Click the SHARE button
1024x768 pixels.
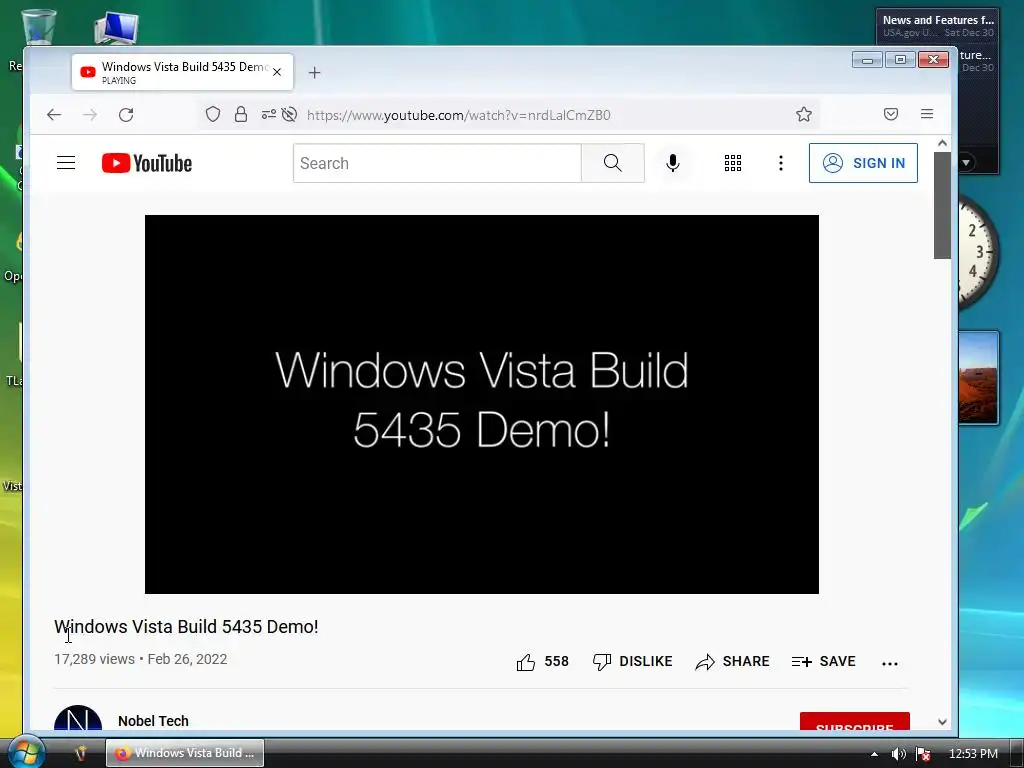click(732, 662)
